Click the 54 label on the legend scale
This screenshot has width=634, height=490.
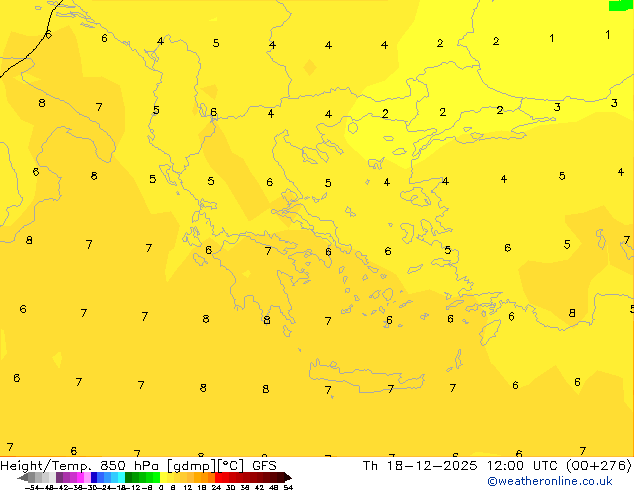(x=288, y=487)
